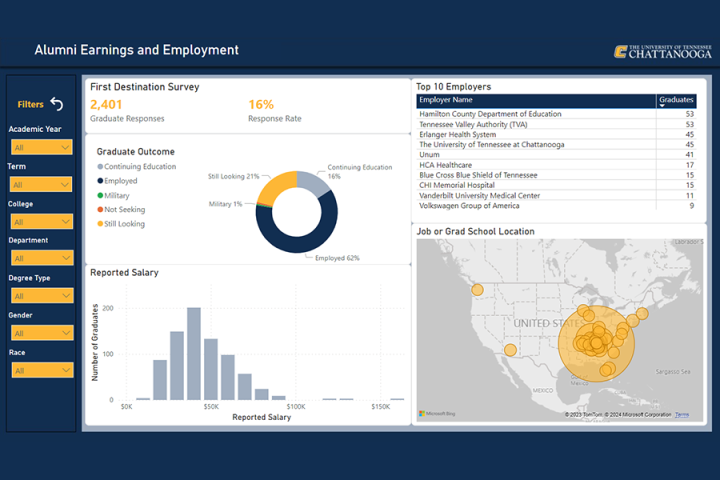Image resolution: width=720 pixels, height=480 pixels.
Task: Select Erlanger Health System row
Action: coord(556,135)
